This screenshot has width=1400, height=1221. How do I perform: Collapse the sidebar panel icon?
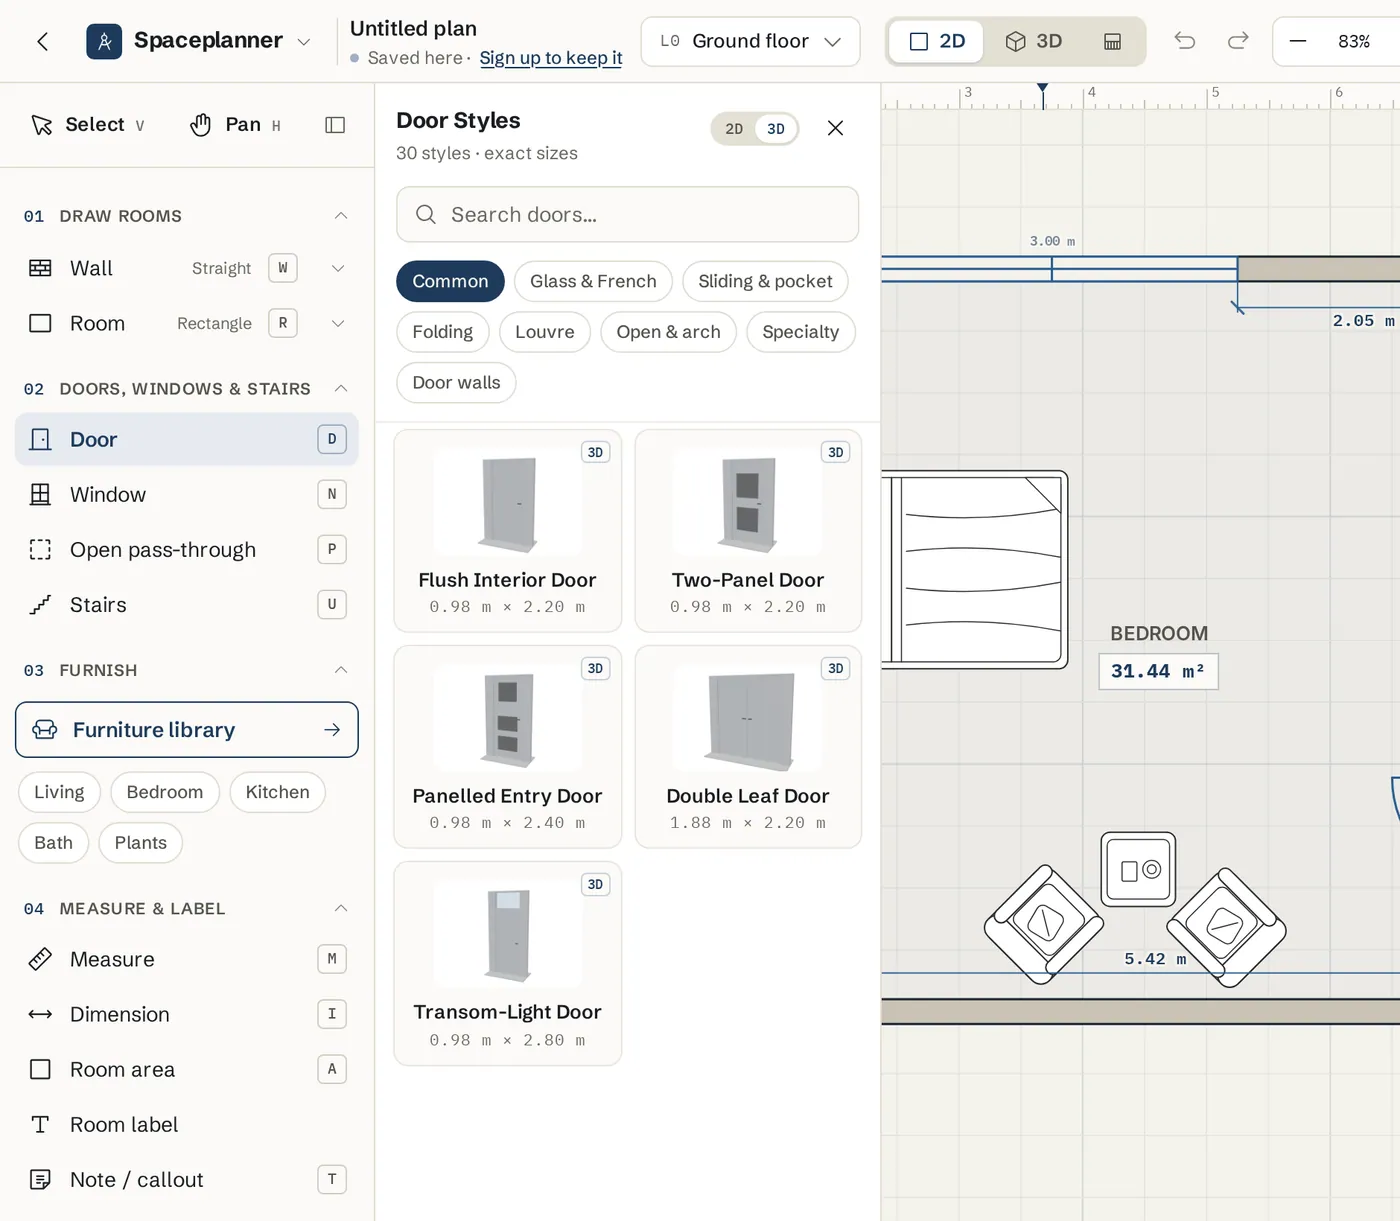335,125
